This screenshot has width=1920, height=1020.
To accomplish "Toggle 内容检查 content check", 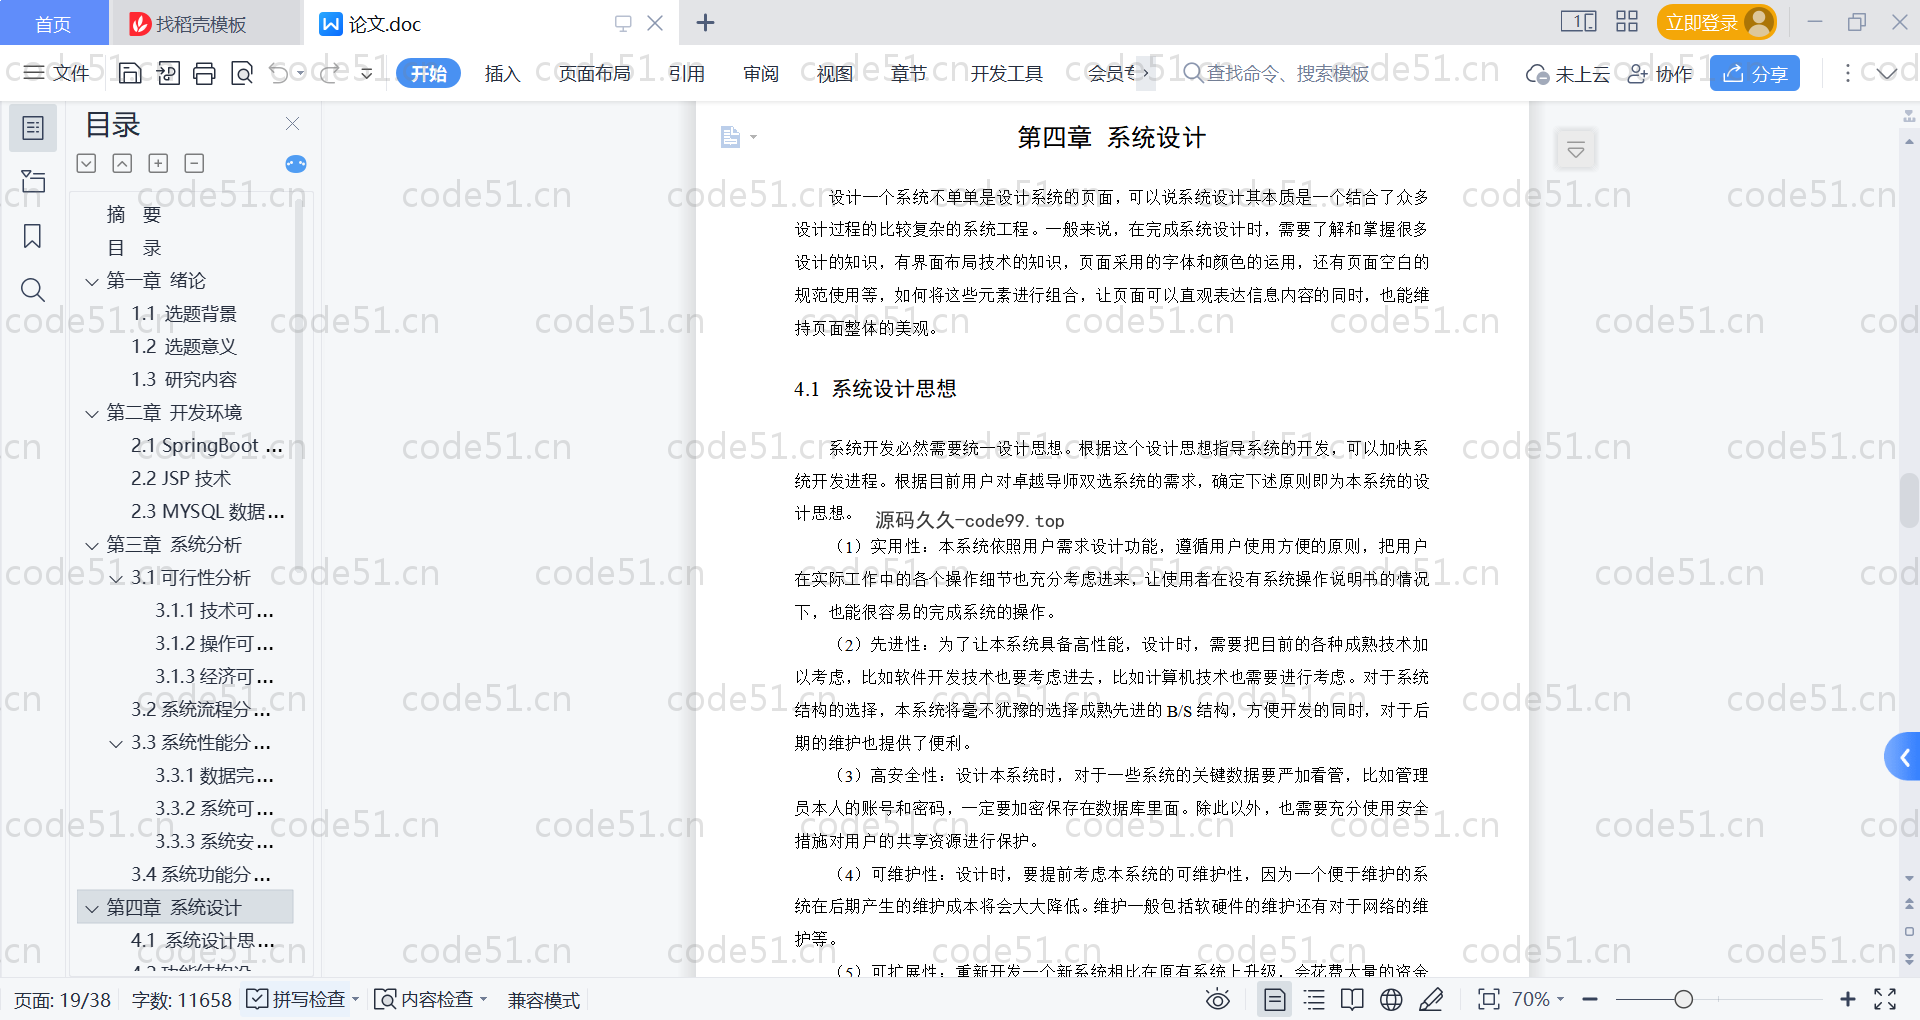I will tap(430, 999).
